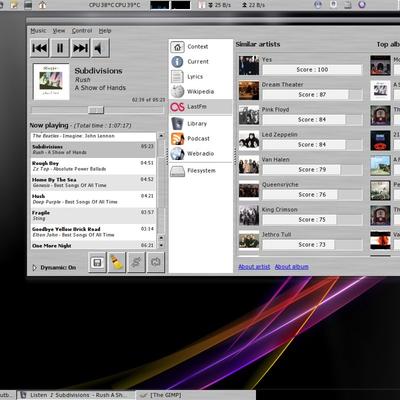Switch to Listen window in taskbar
The height and width of the screenshot is (400, 400).
[x=76, y=395]
